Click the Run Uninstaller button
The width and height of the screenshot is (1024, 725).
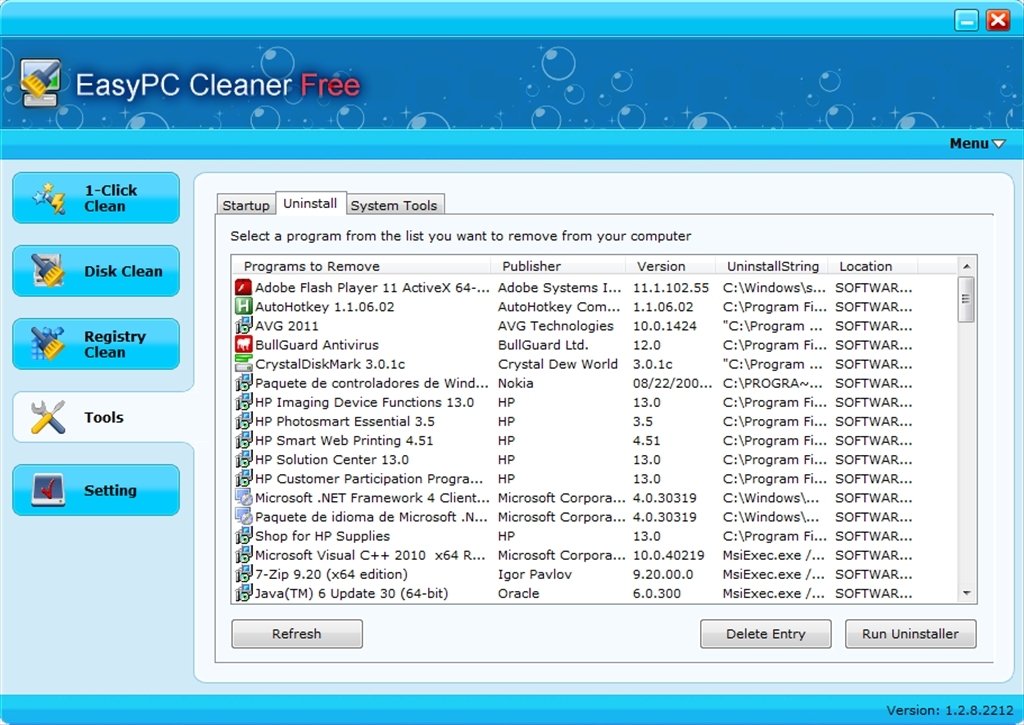[910, 634]
